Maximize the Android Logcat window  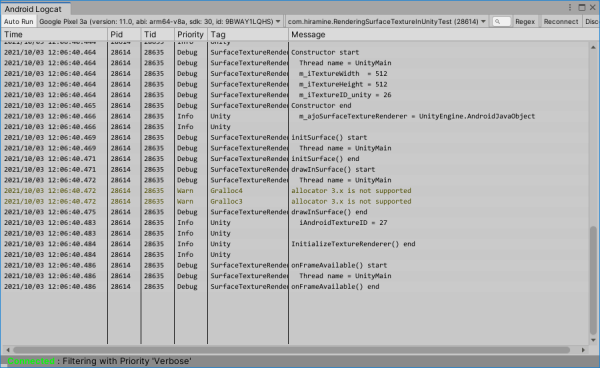tap(582, 8)
